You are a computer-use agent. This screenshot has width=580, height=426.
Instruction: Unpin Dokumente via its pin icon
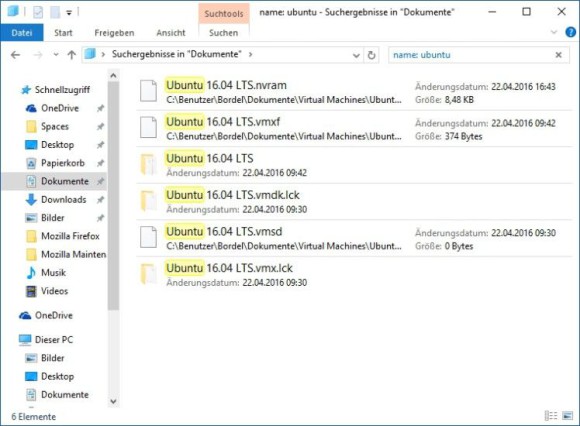click(x=100, y=182)
